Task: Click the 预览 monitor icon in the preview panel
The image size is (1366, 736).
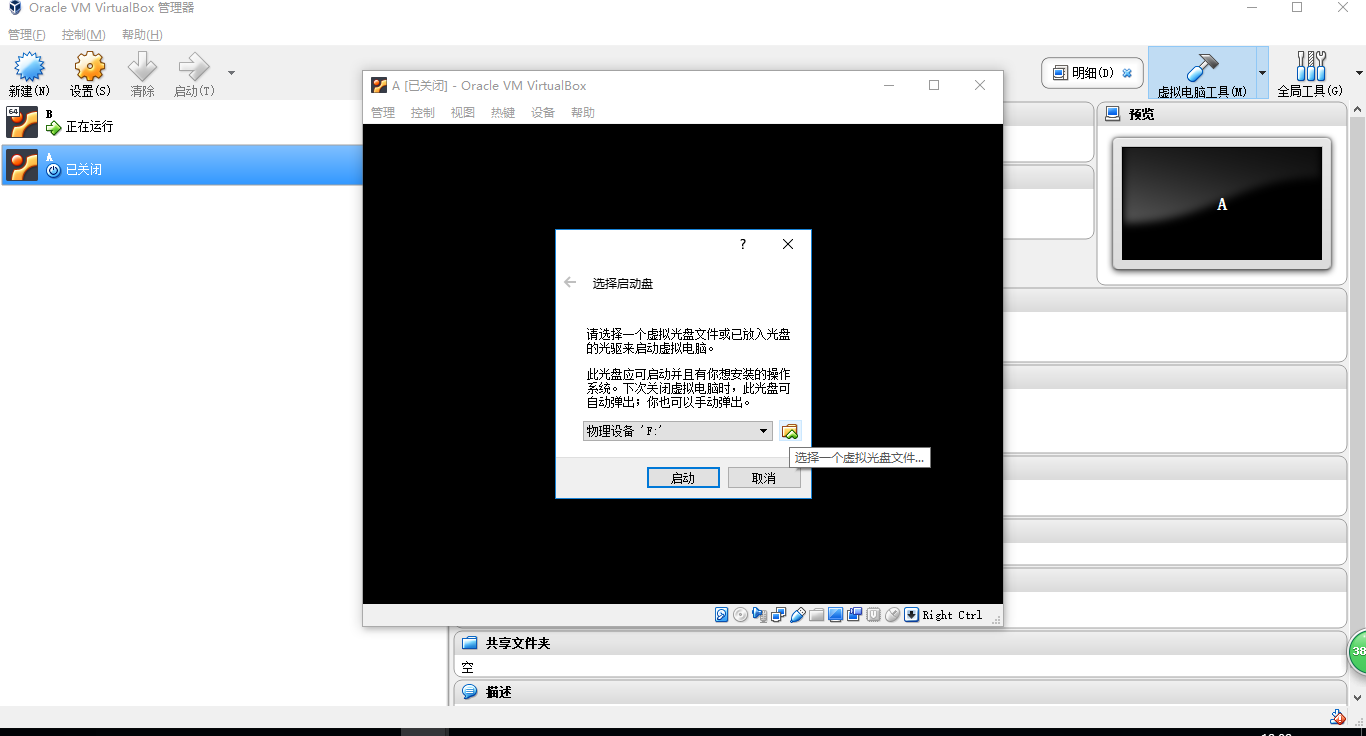Action: pos(1113,114)
